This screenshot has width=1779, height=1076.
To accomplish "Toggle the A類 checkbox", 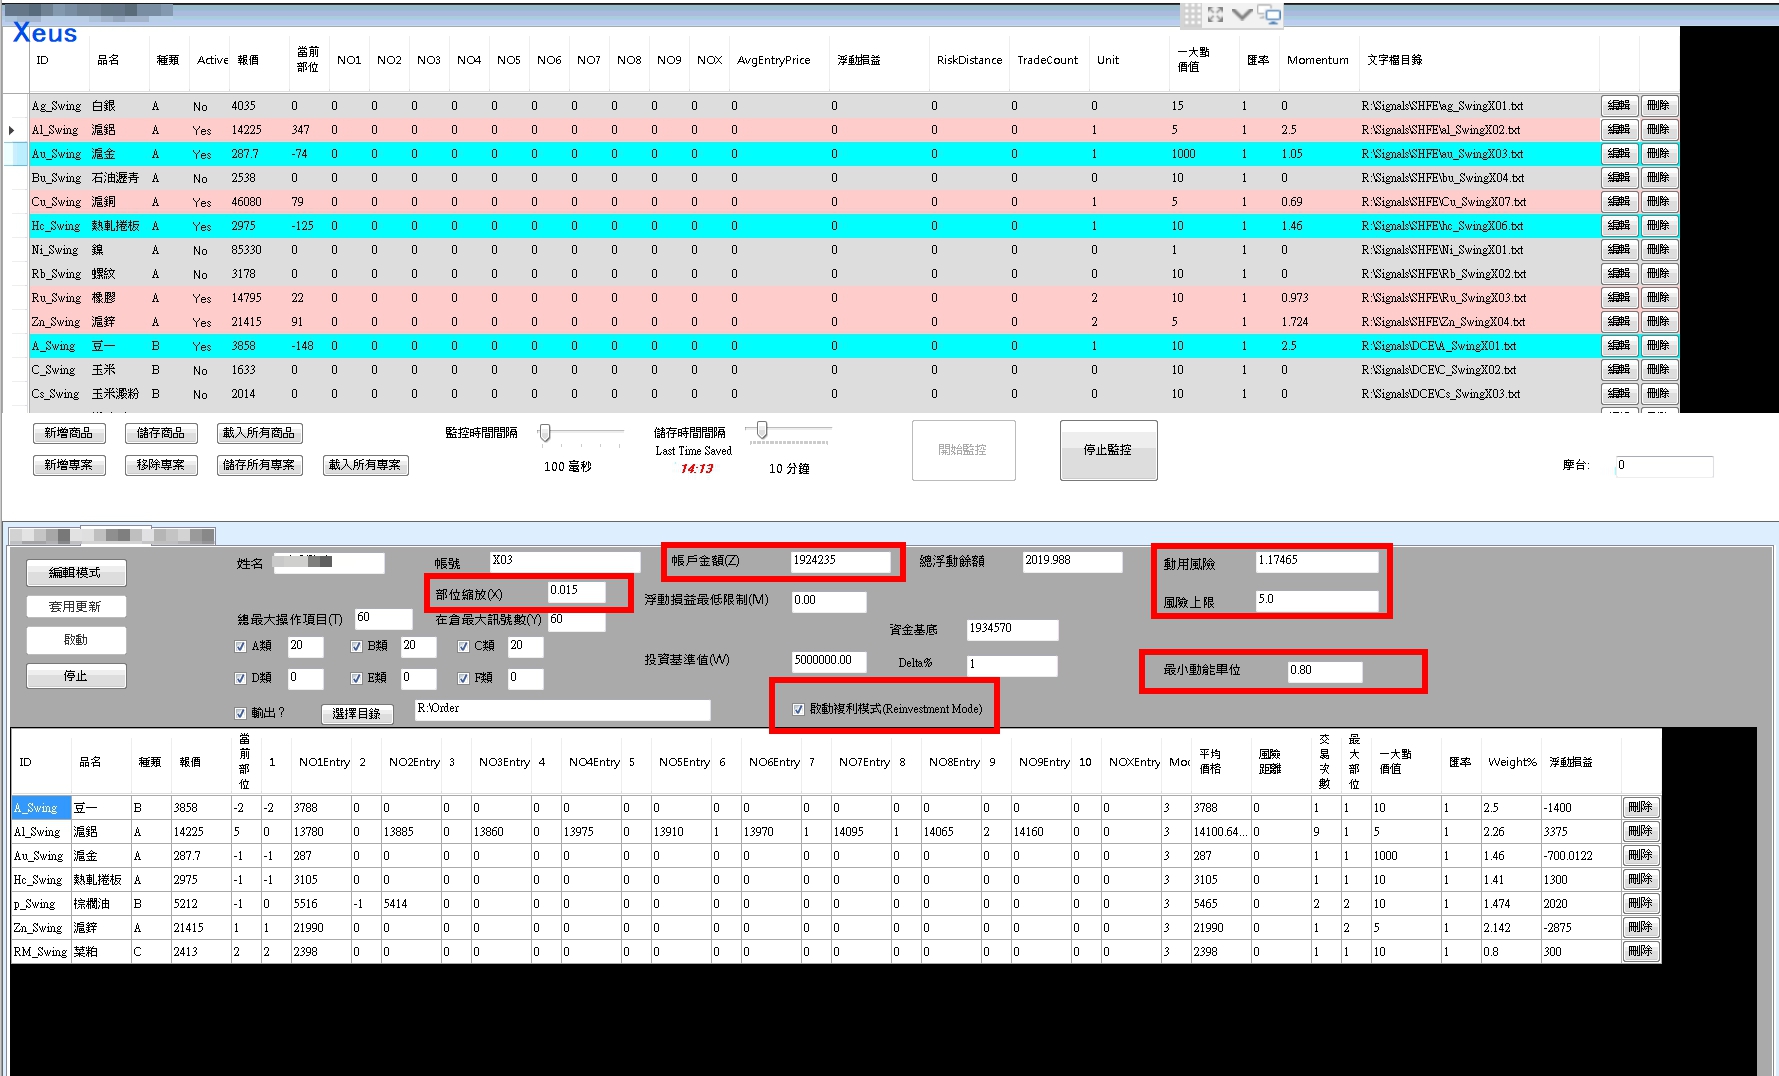I will coord(240,646).
